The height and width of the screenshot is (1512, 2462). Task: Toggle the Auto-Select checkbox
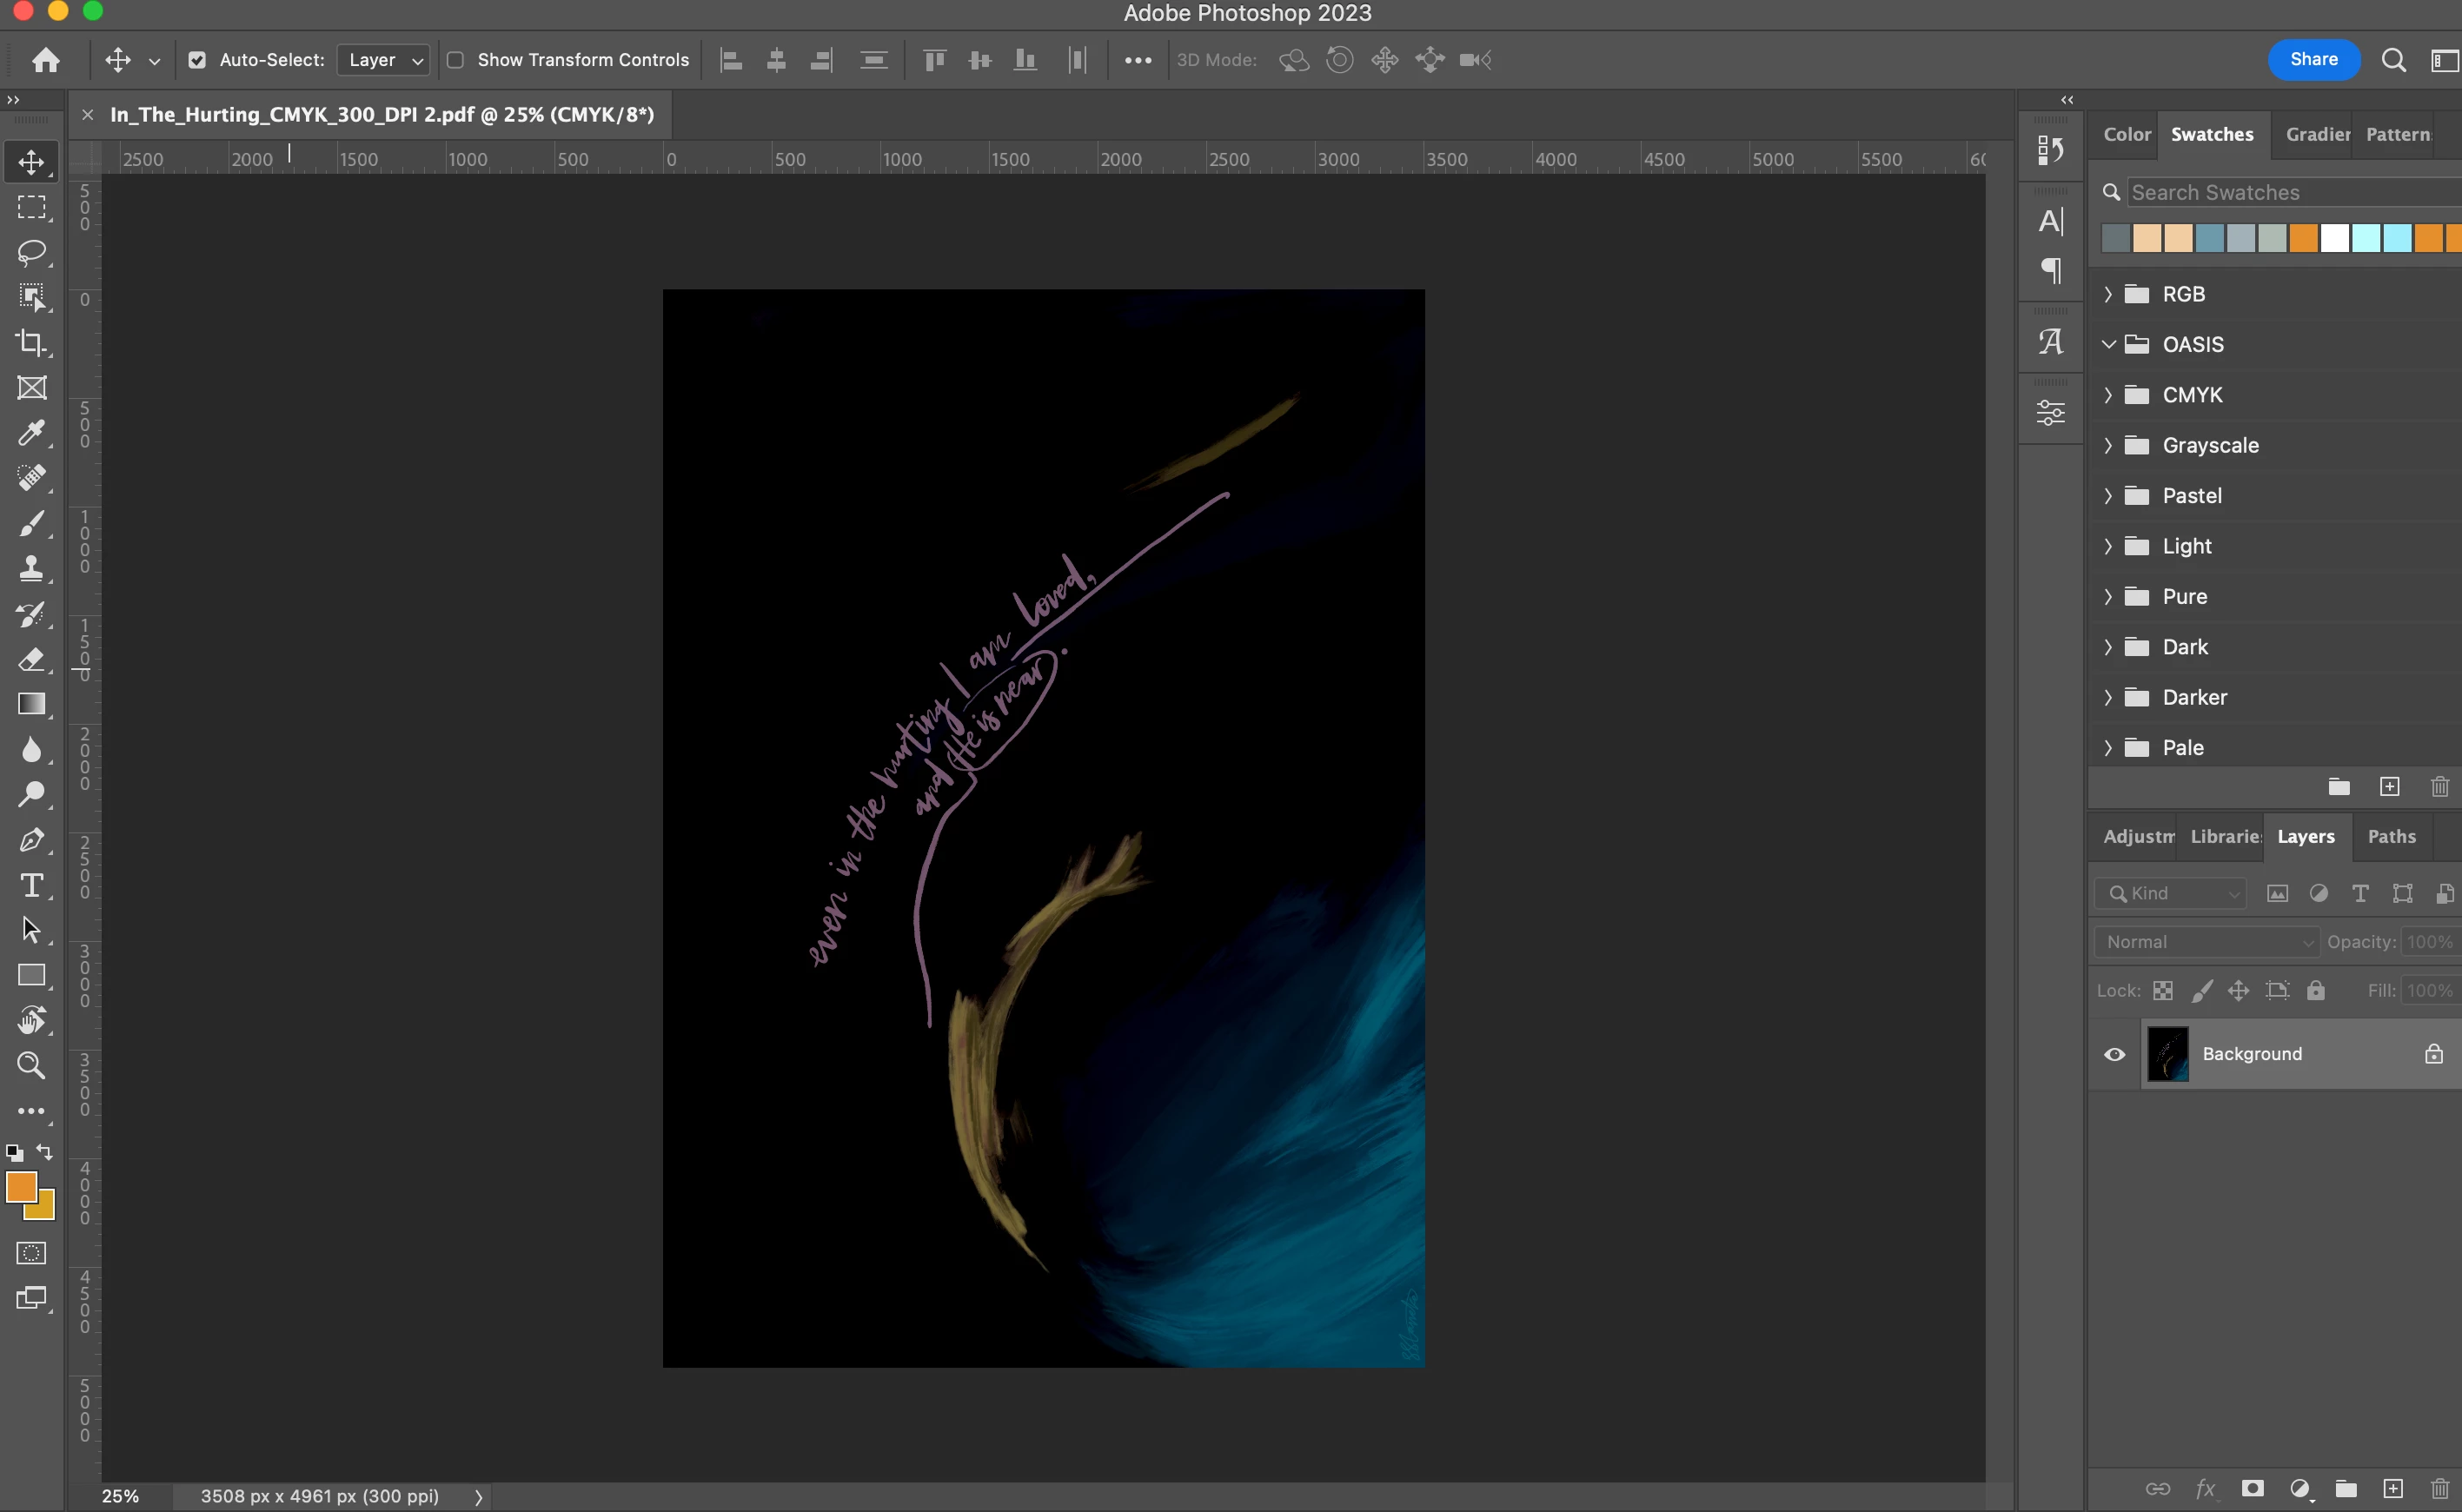click(x=197, y=60)
